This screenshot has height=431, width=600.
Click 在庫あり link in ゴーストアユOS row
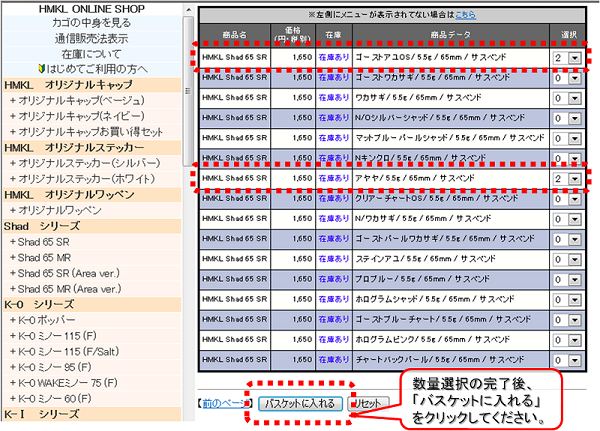click(334, 57)
